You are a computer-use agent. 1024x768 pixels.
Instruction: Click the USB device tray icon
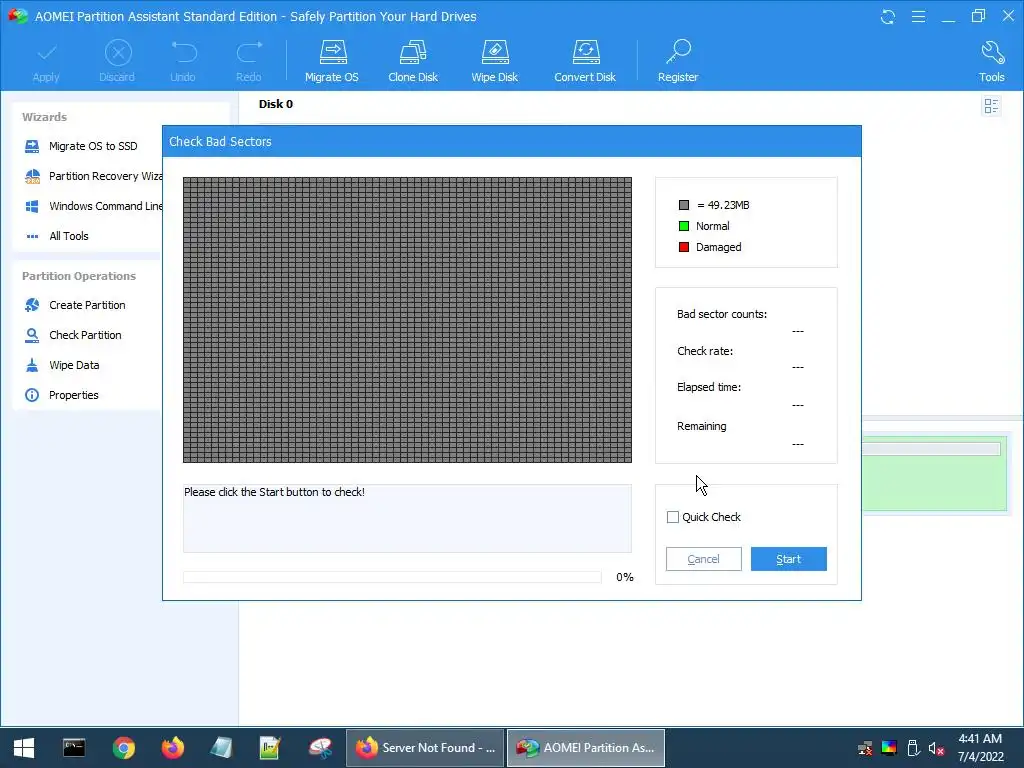point(914,748)
